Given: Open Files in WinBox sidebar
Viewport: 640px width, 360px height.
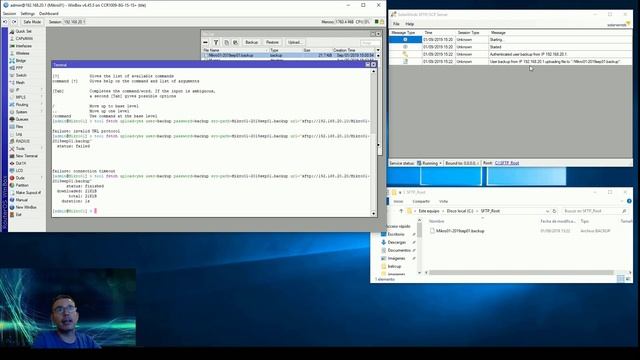Looking at the screenshot, I should pyautogui.click(x=19, y=127).
